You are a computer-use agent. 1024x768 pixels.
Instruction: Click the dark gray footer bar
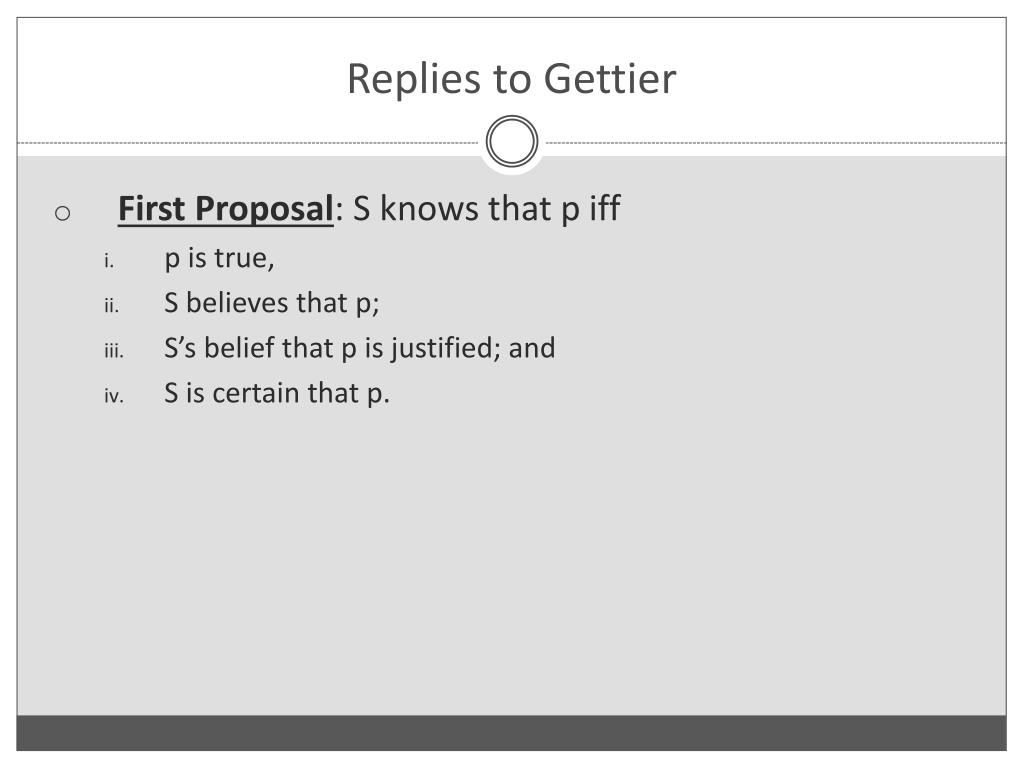(511, 733)
